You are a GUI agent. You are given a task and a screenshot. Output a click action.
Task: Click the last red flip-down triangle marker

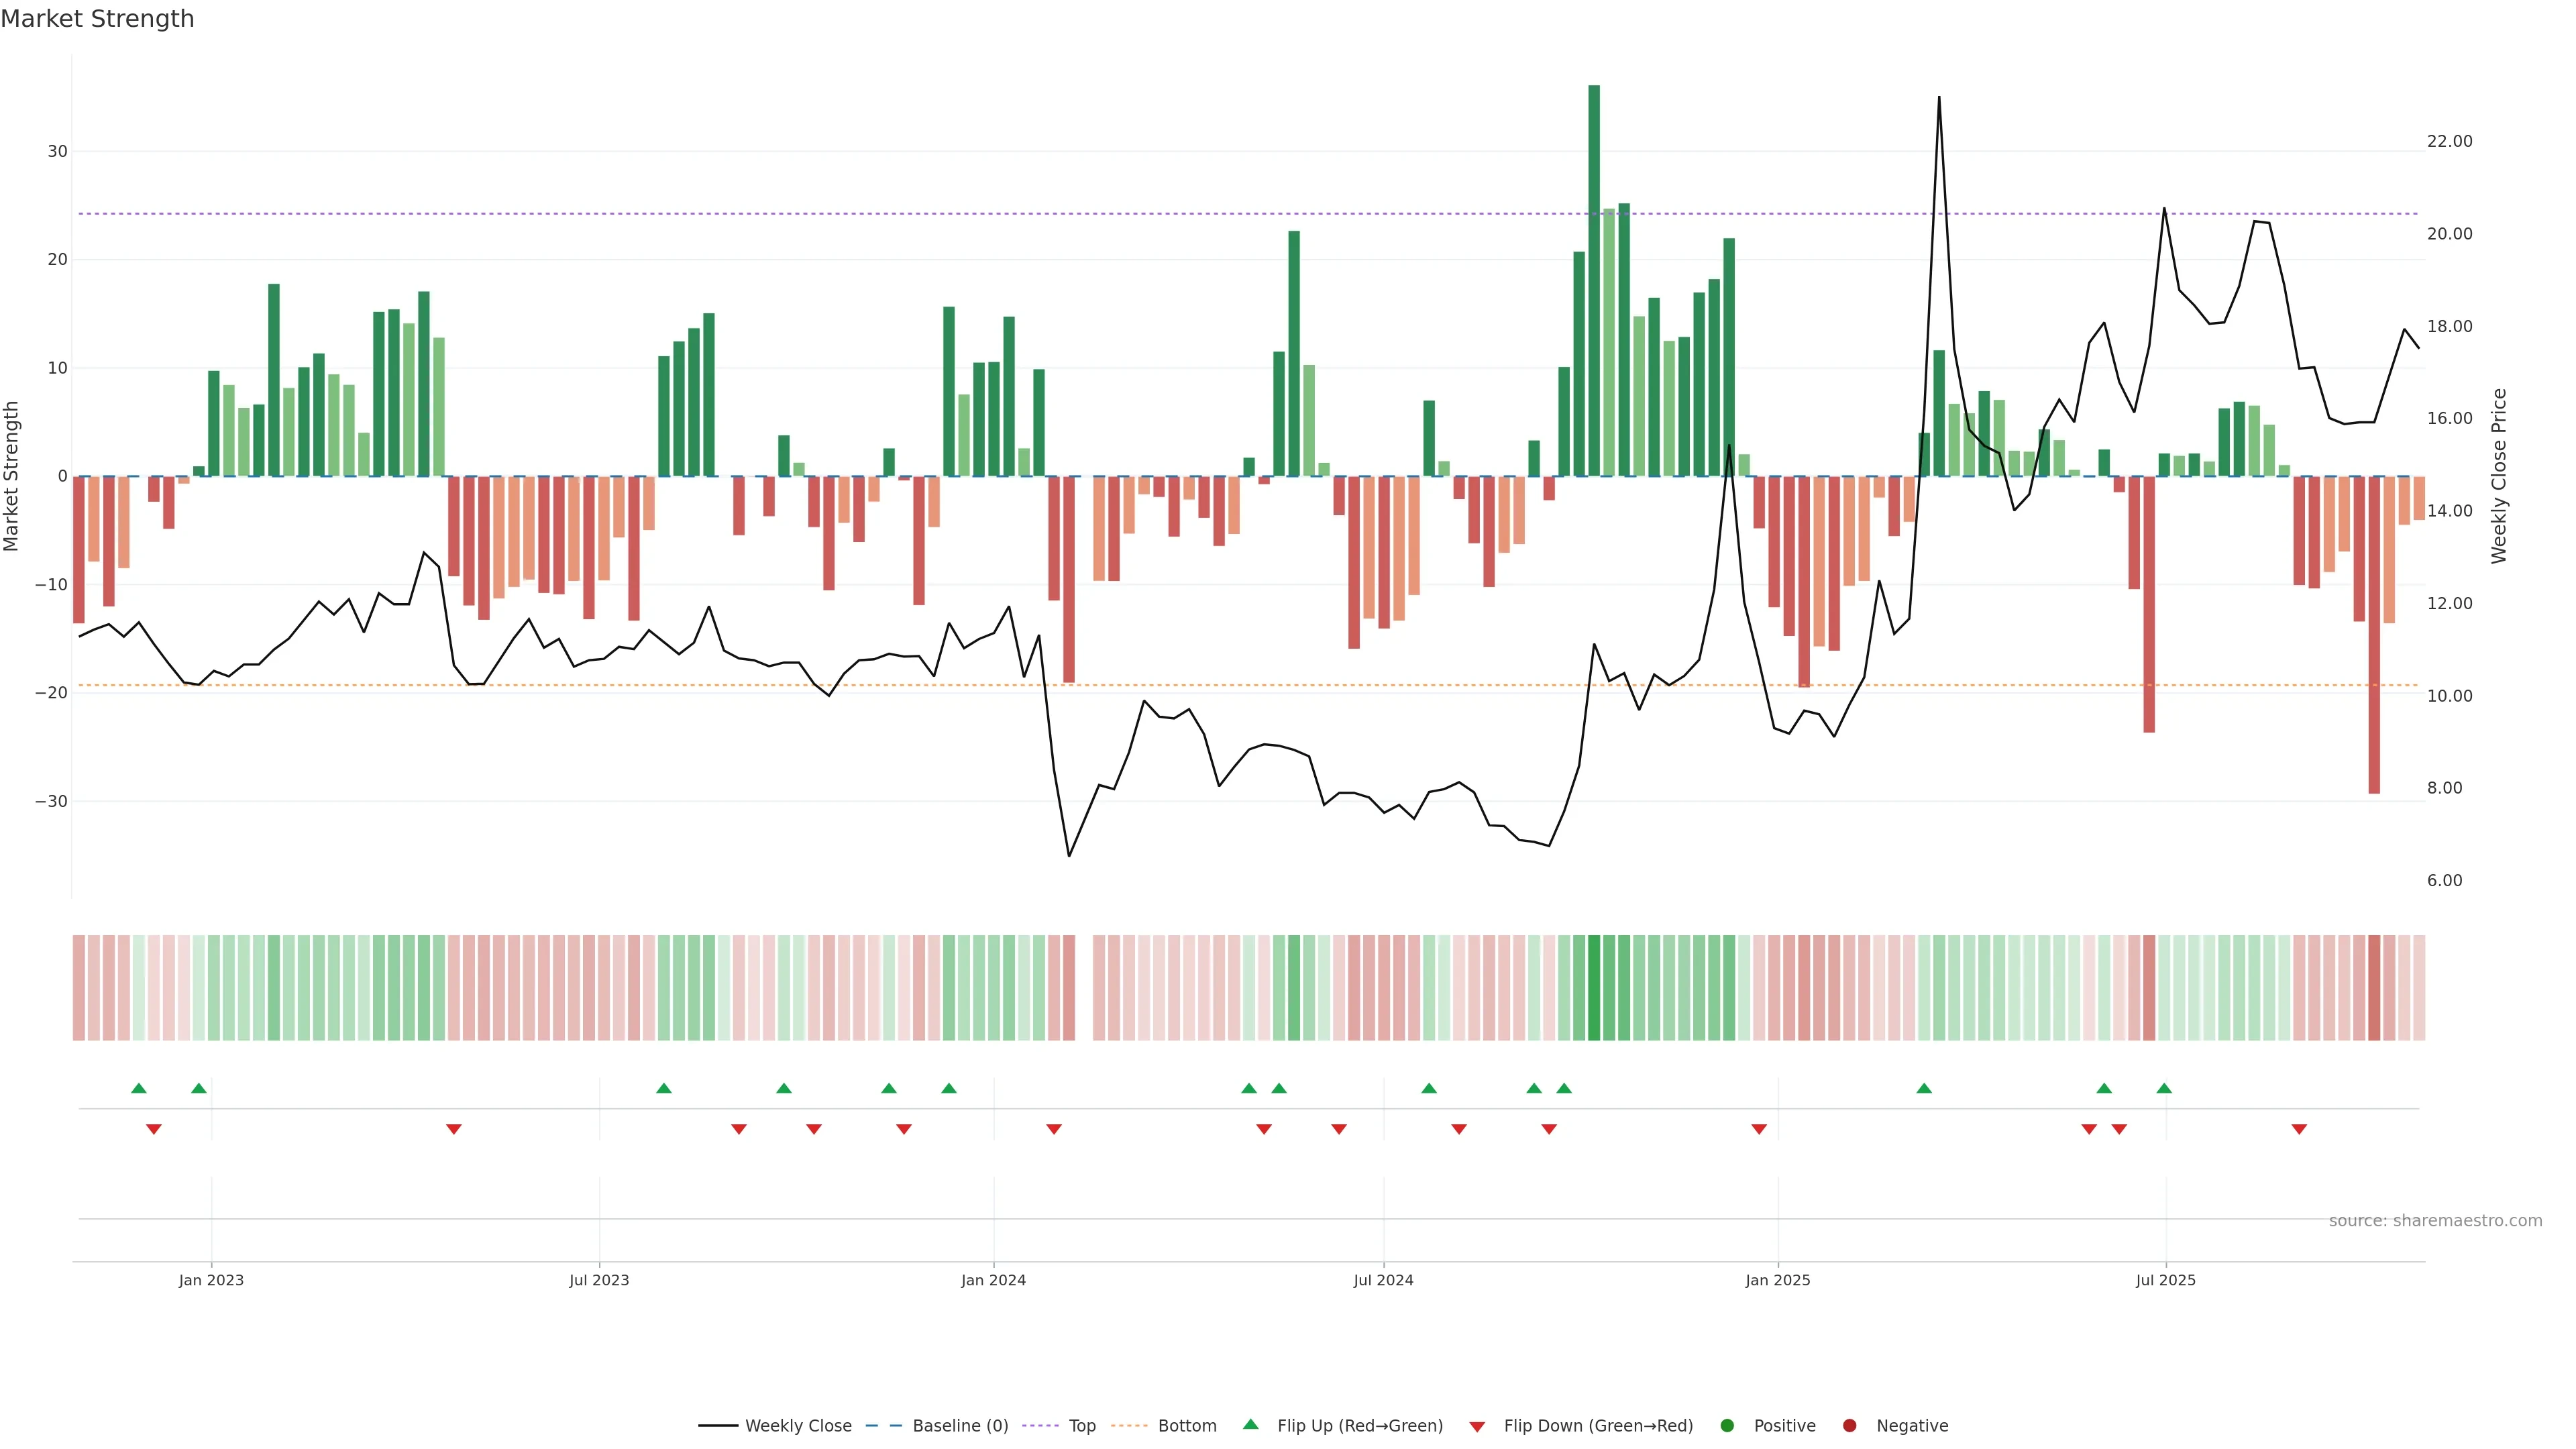(x=2299, y=1129)
